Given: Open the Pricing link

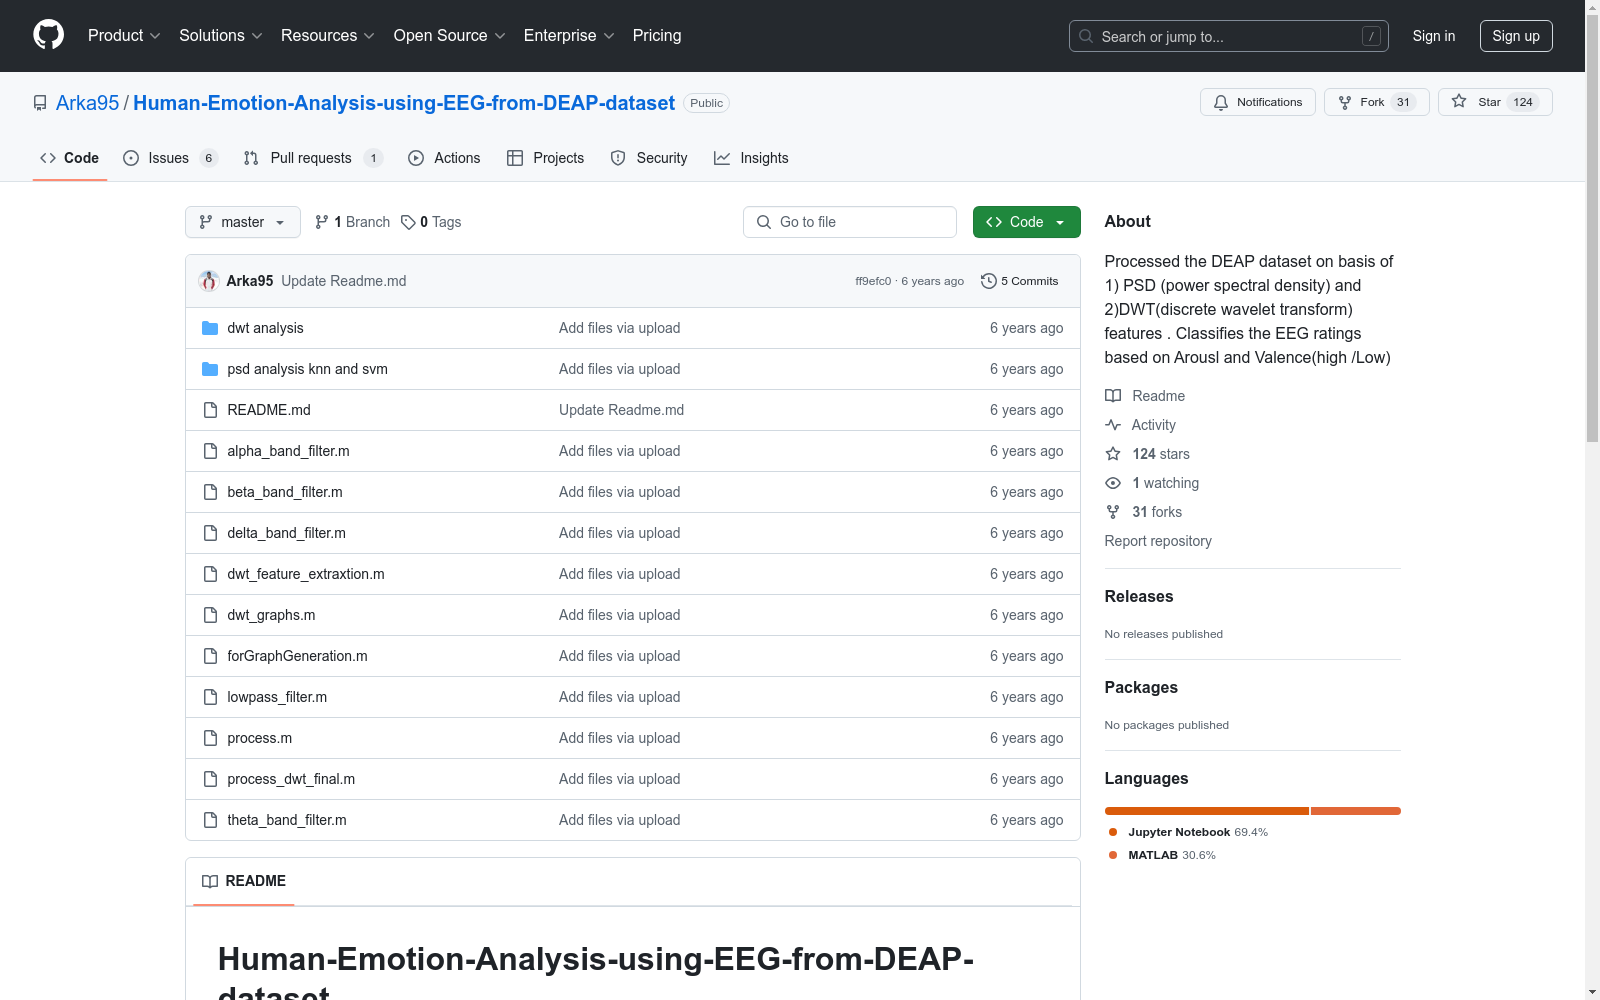Looking at the screenshot, I should [657, 36].
